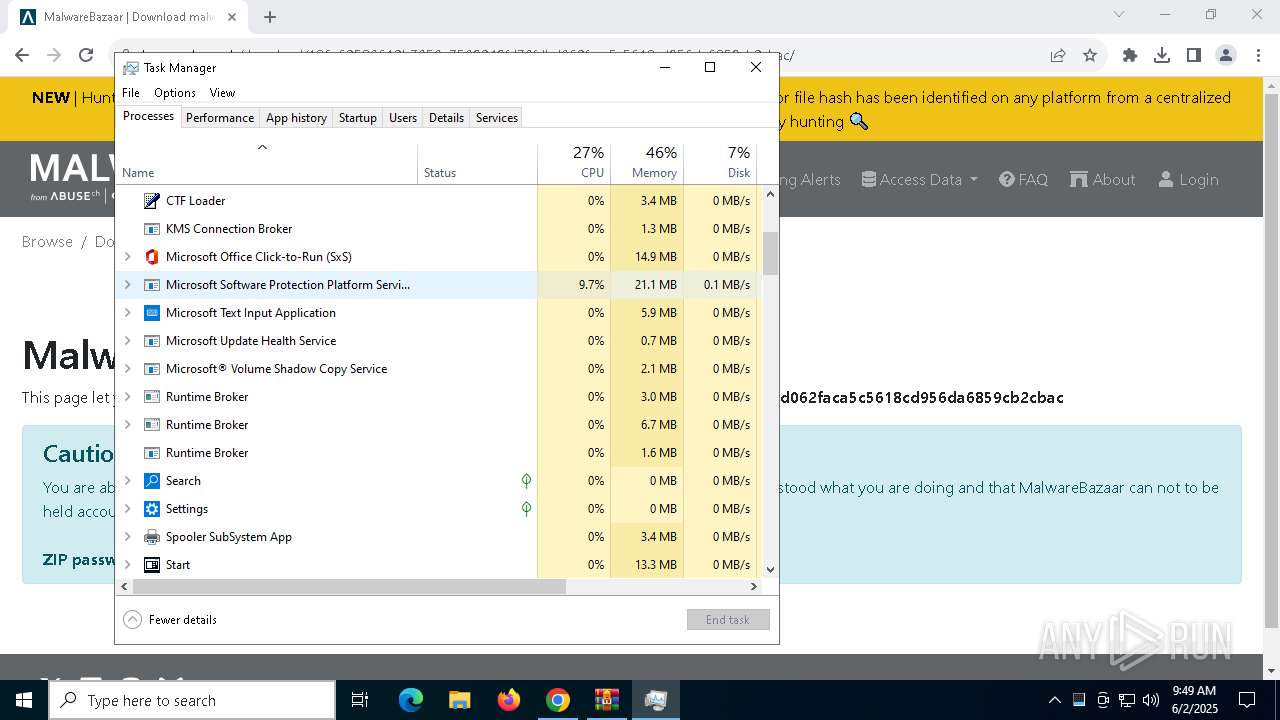The height and width of the screenshot is (720, 1280).
Task: Click the Microsoft Update Health Service icon
Action: click(x=152, y=341)
